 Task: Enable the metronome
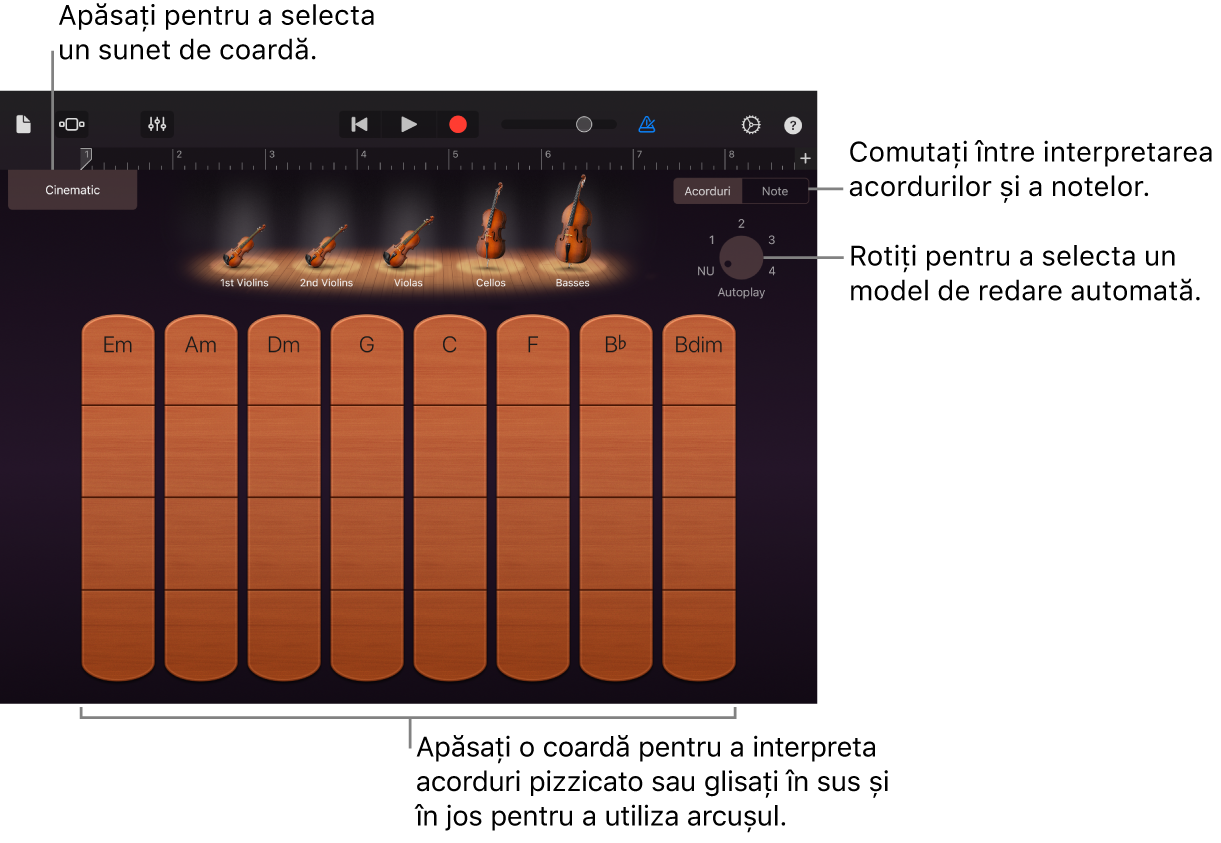point(647,124)
